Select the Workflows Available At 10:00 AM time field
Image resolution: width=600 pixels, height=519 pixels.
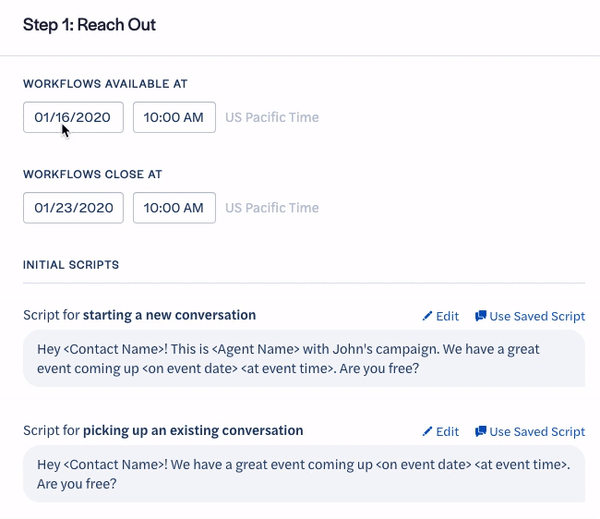(174, 117)
